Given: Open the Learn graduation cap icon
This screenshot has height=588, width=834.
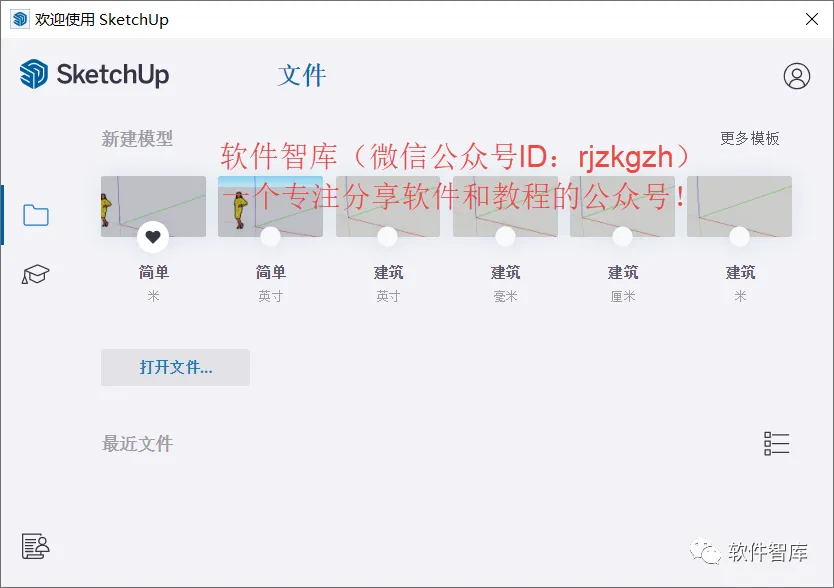Looking at the screenshot, I should pos(36,274).
